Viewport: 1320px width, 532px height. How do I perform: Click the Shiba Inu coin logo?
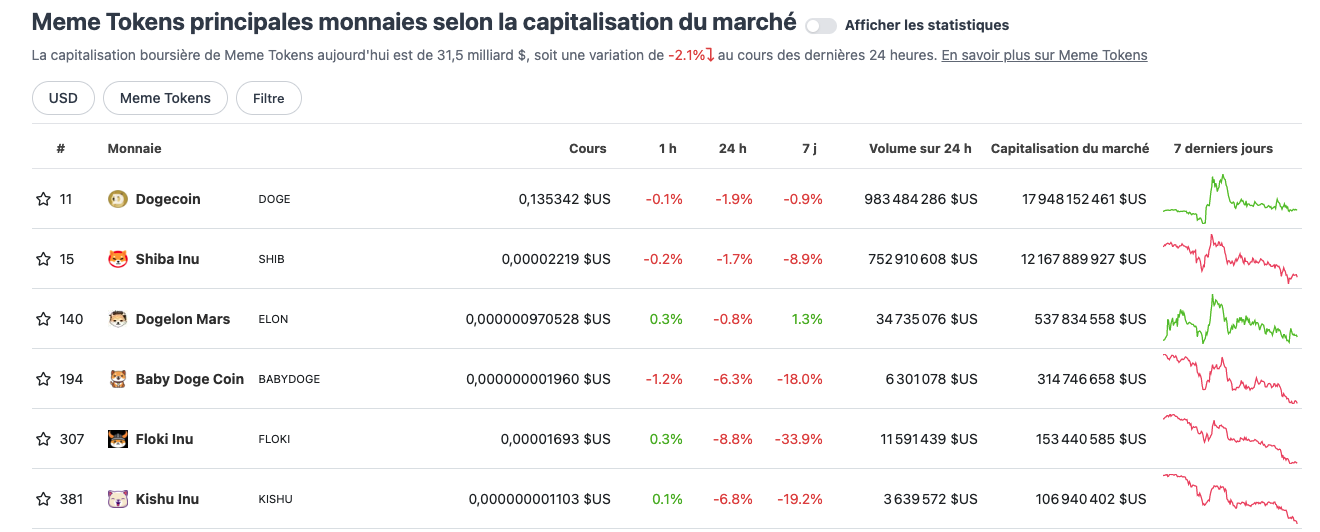tap(118, 259)
